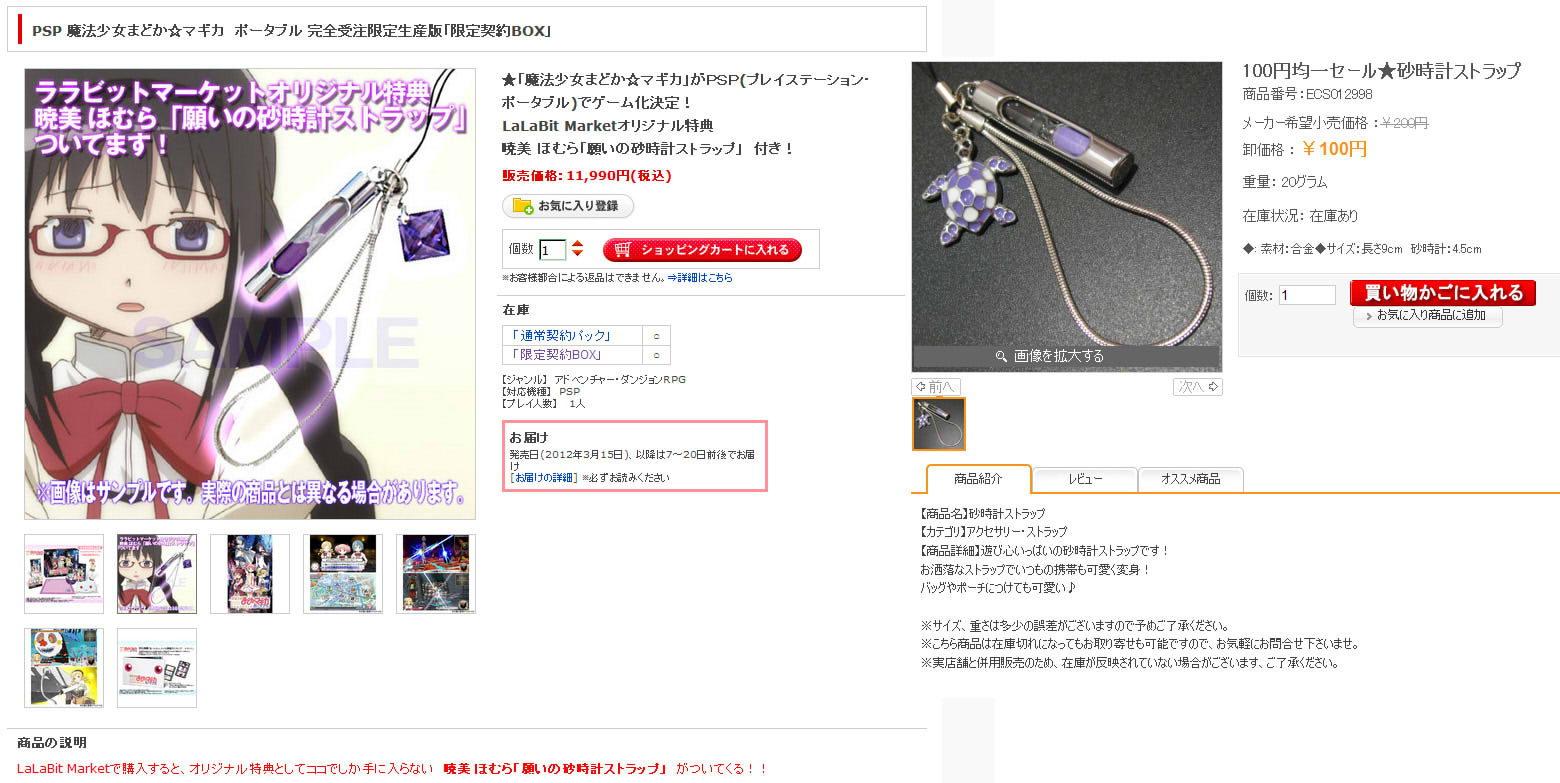Screen dimensions: 1560x783
Task: Open the limited box set first thumbnail
Action: pos(64,574)
